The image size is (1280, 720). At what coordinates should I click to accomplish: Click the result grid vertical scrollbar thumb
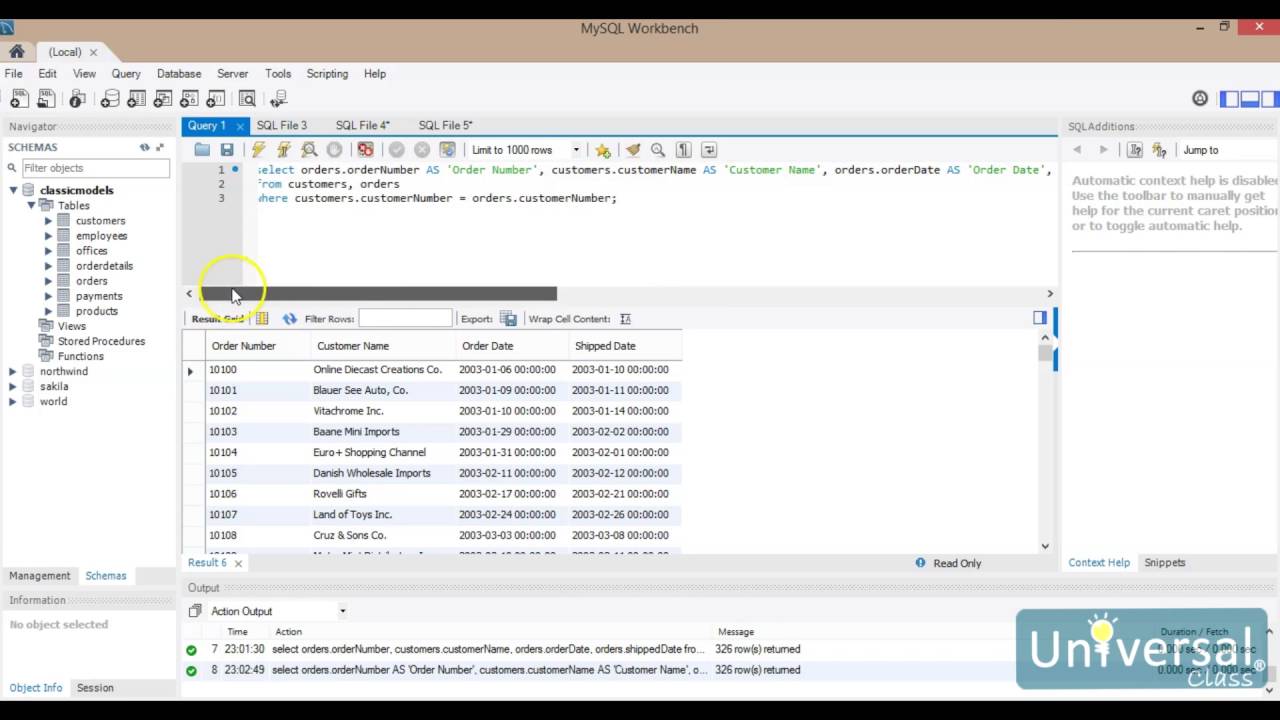pyautogui.click(x=1045, y=353)
